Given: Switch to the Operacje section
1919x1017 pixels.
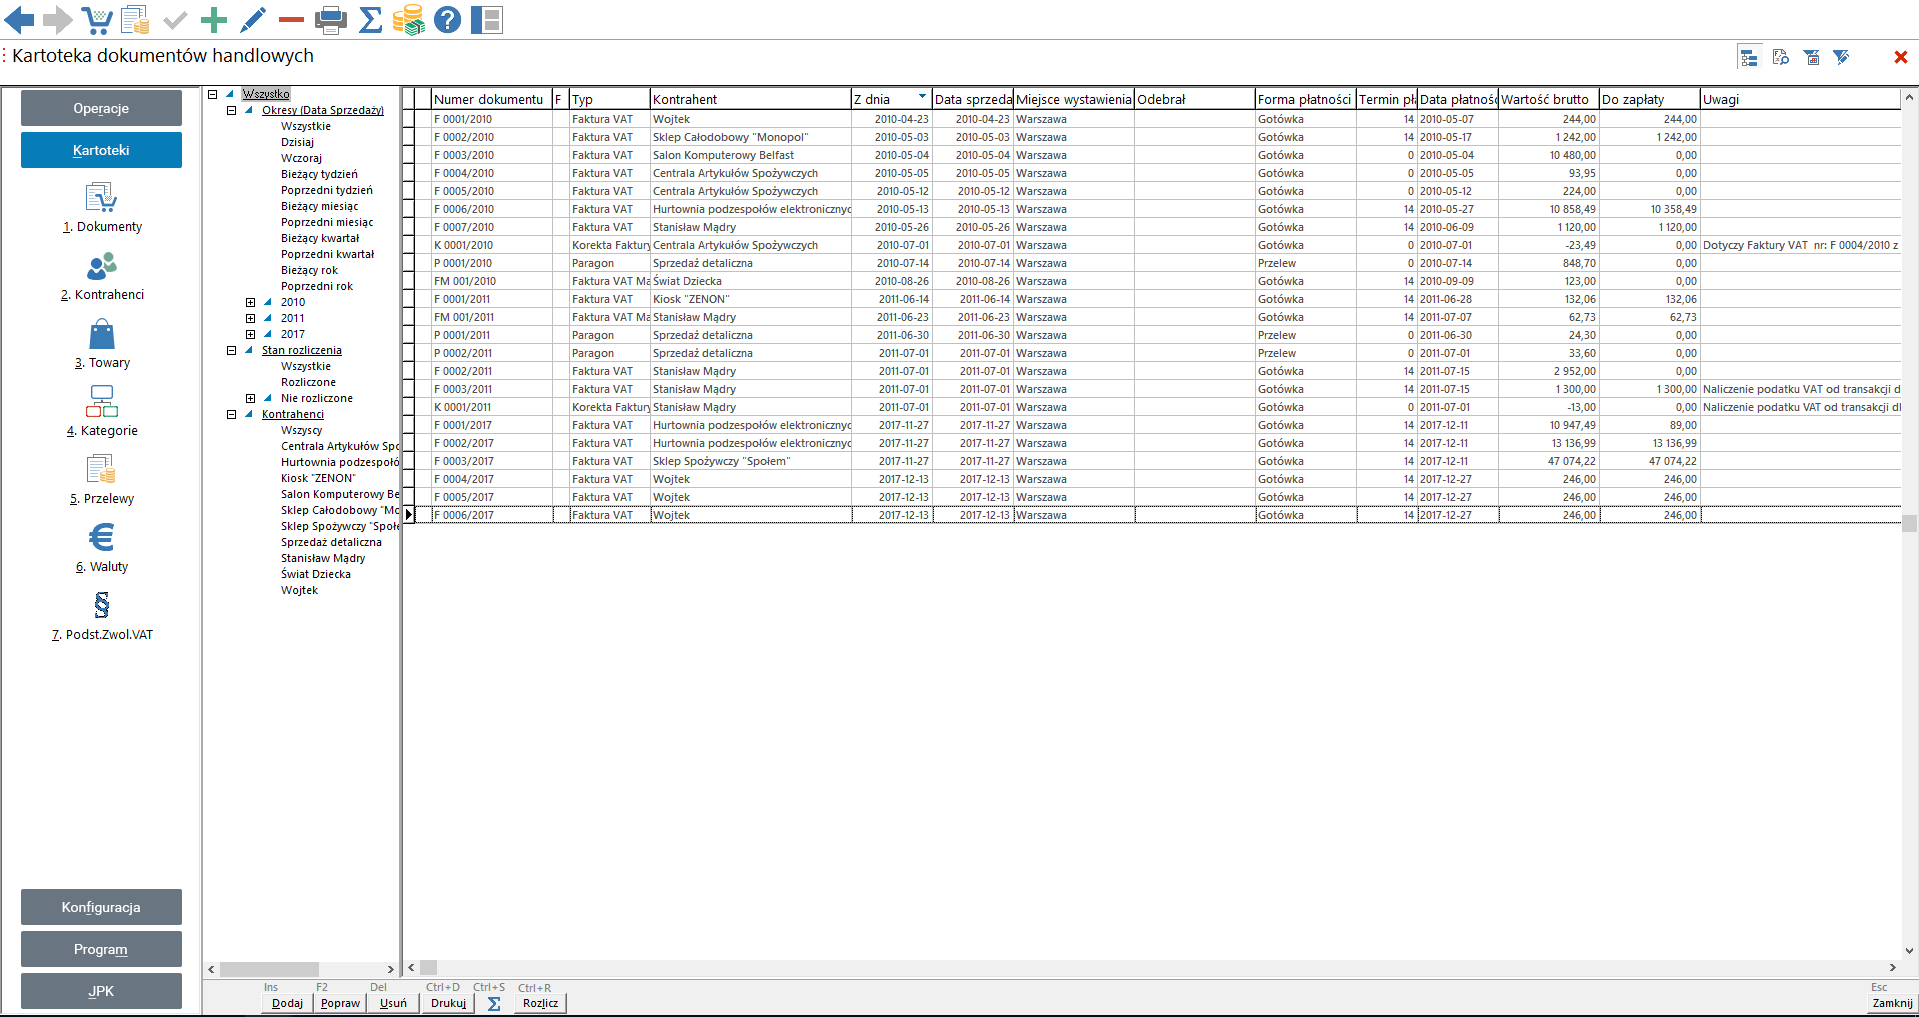Looking at the screenshot, I should pos(101,108).
